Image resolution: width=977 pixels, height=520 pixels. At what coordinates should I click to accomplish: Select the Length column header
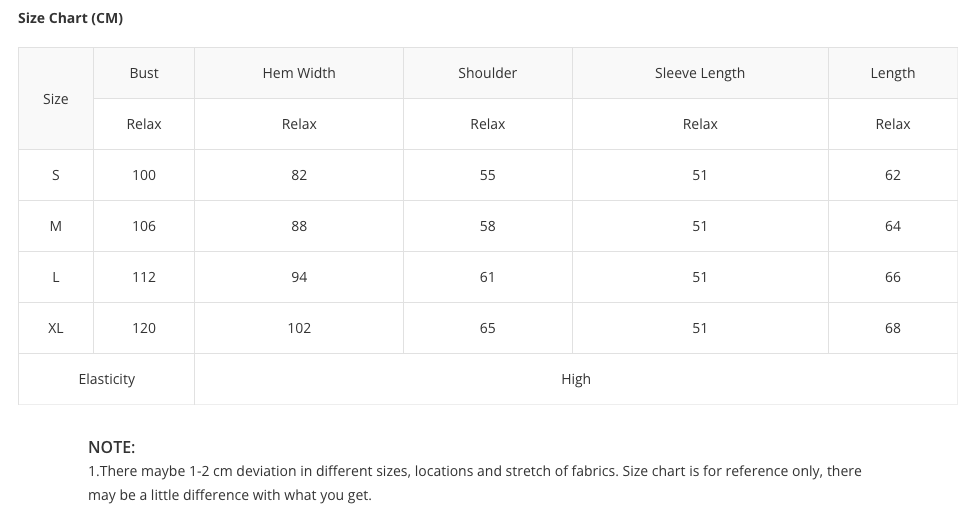(x=893, y=73)
